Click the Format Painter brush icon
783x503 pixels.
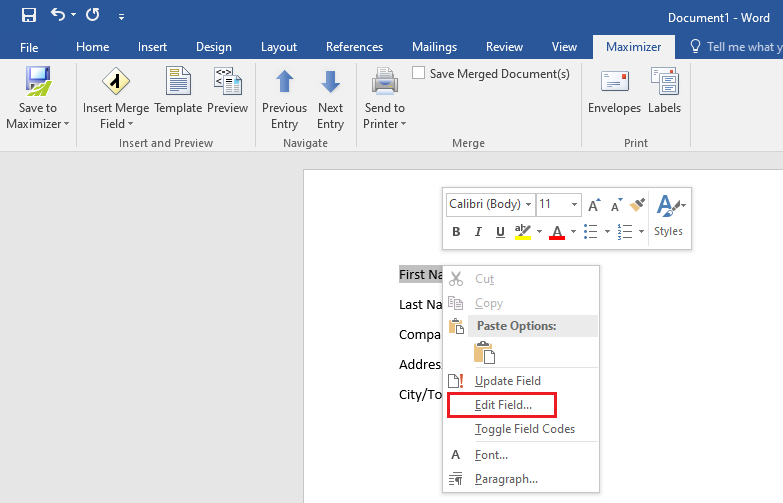tap(637, 204)
